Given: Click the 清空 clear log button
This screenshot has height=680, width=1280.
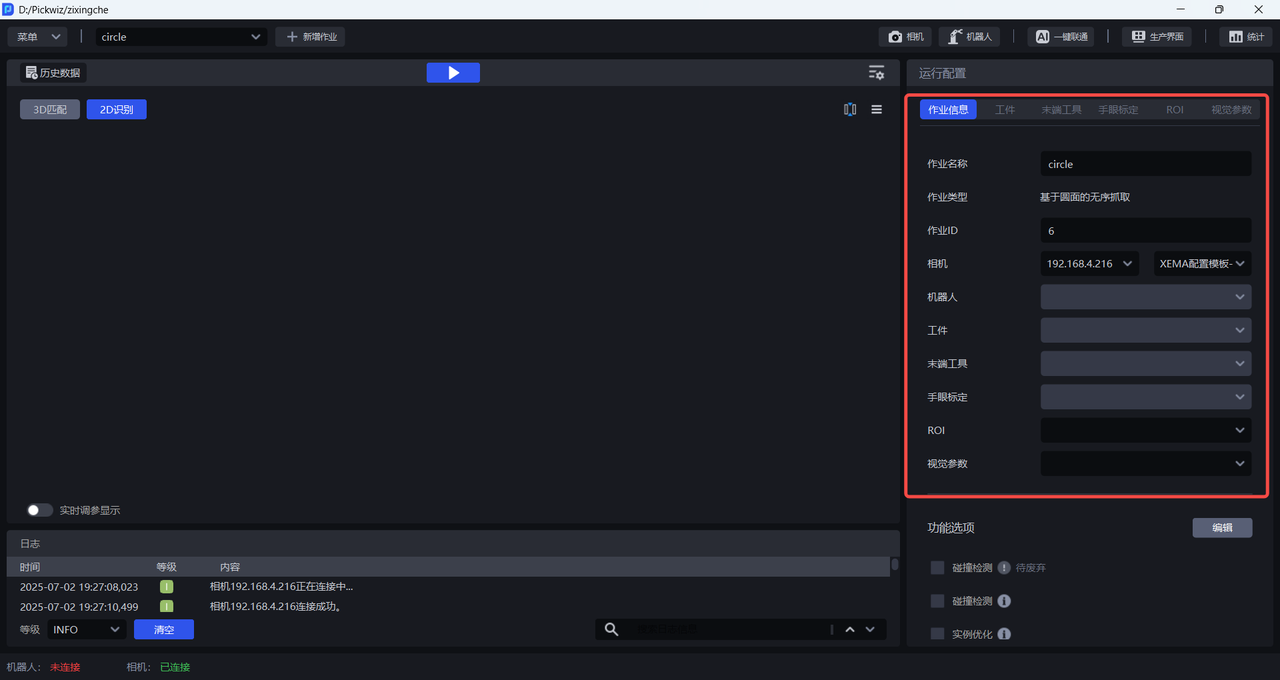Looking at the screenshot, I should pyautogui.click(x=164, y=630).
